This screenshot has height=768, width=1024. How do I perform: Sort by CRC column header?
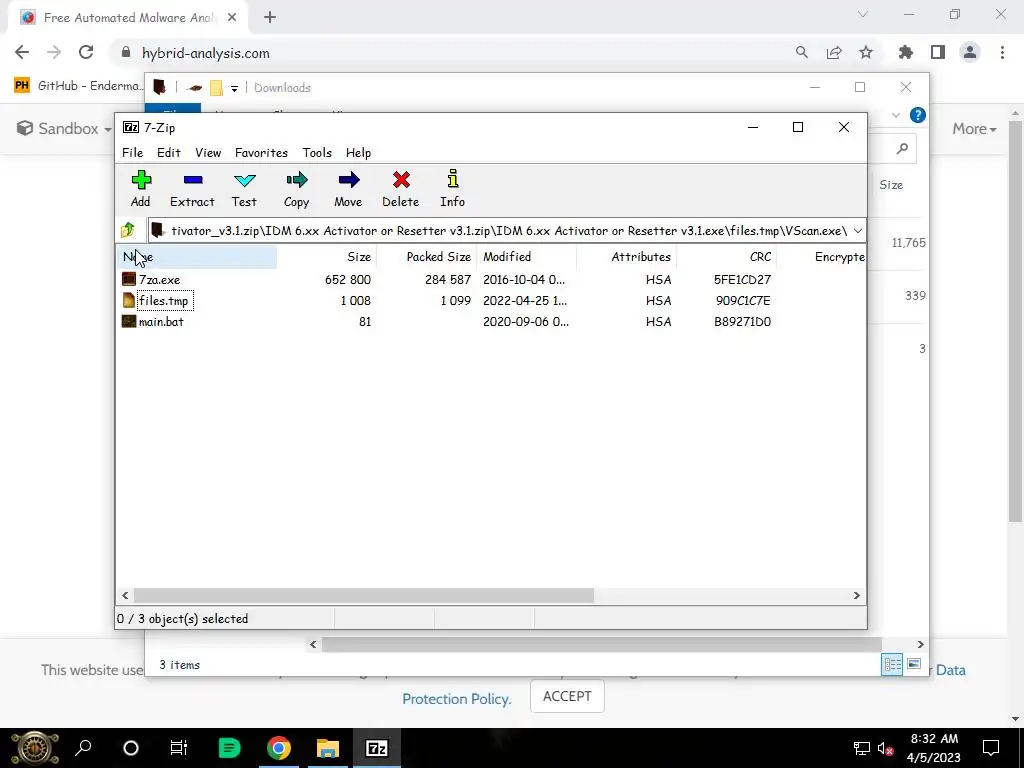[726, 257]
